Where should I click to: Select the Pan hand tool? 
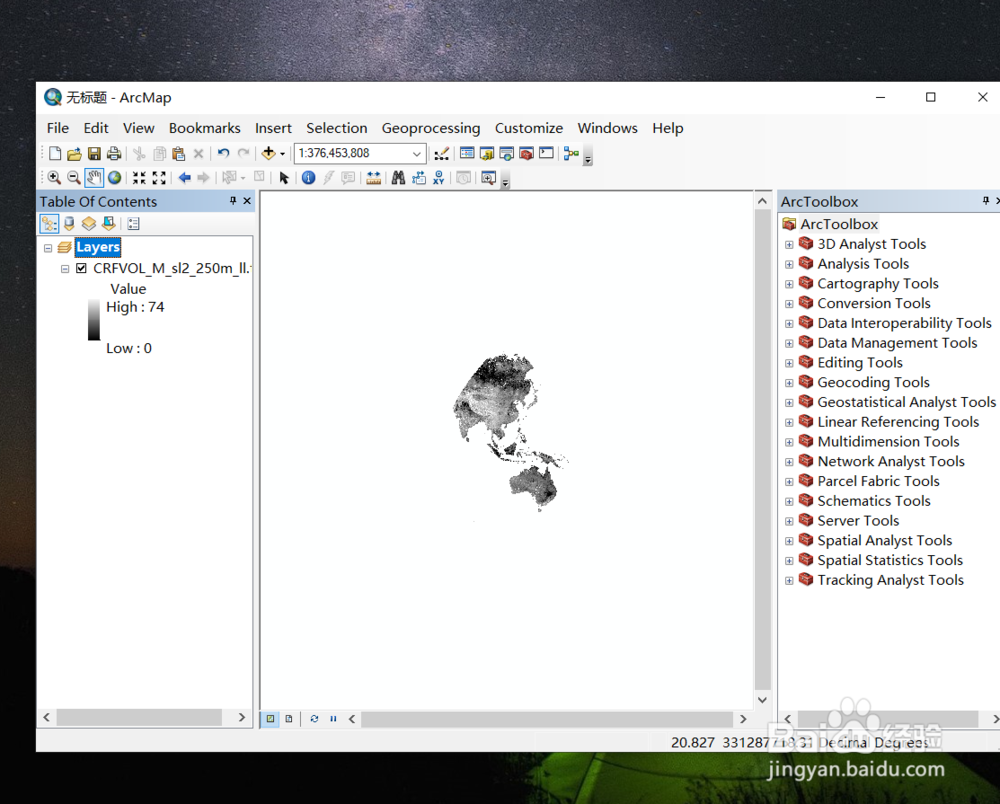pos(94,178)
